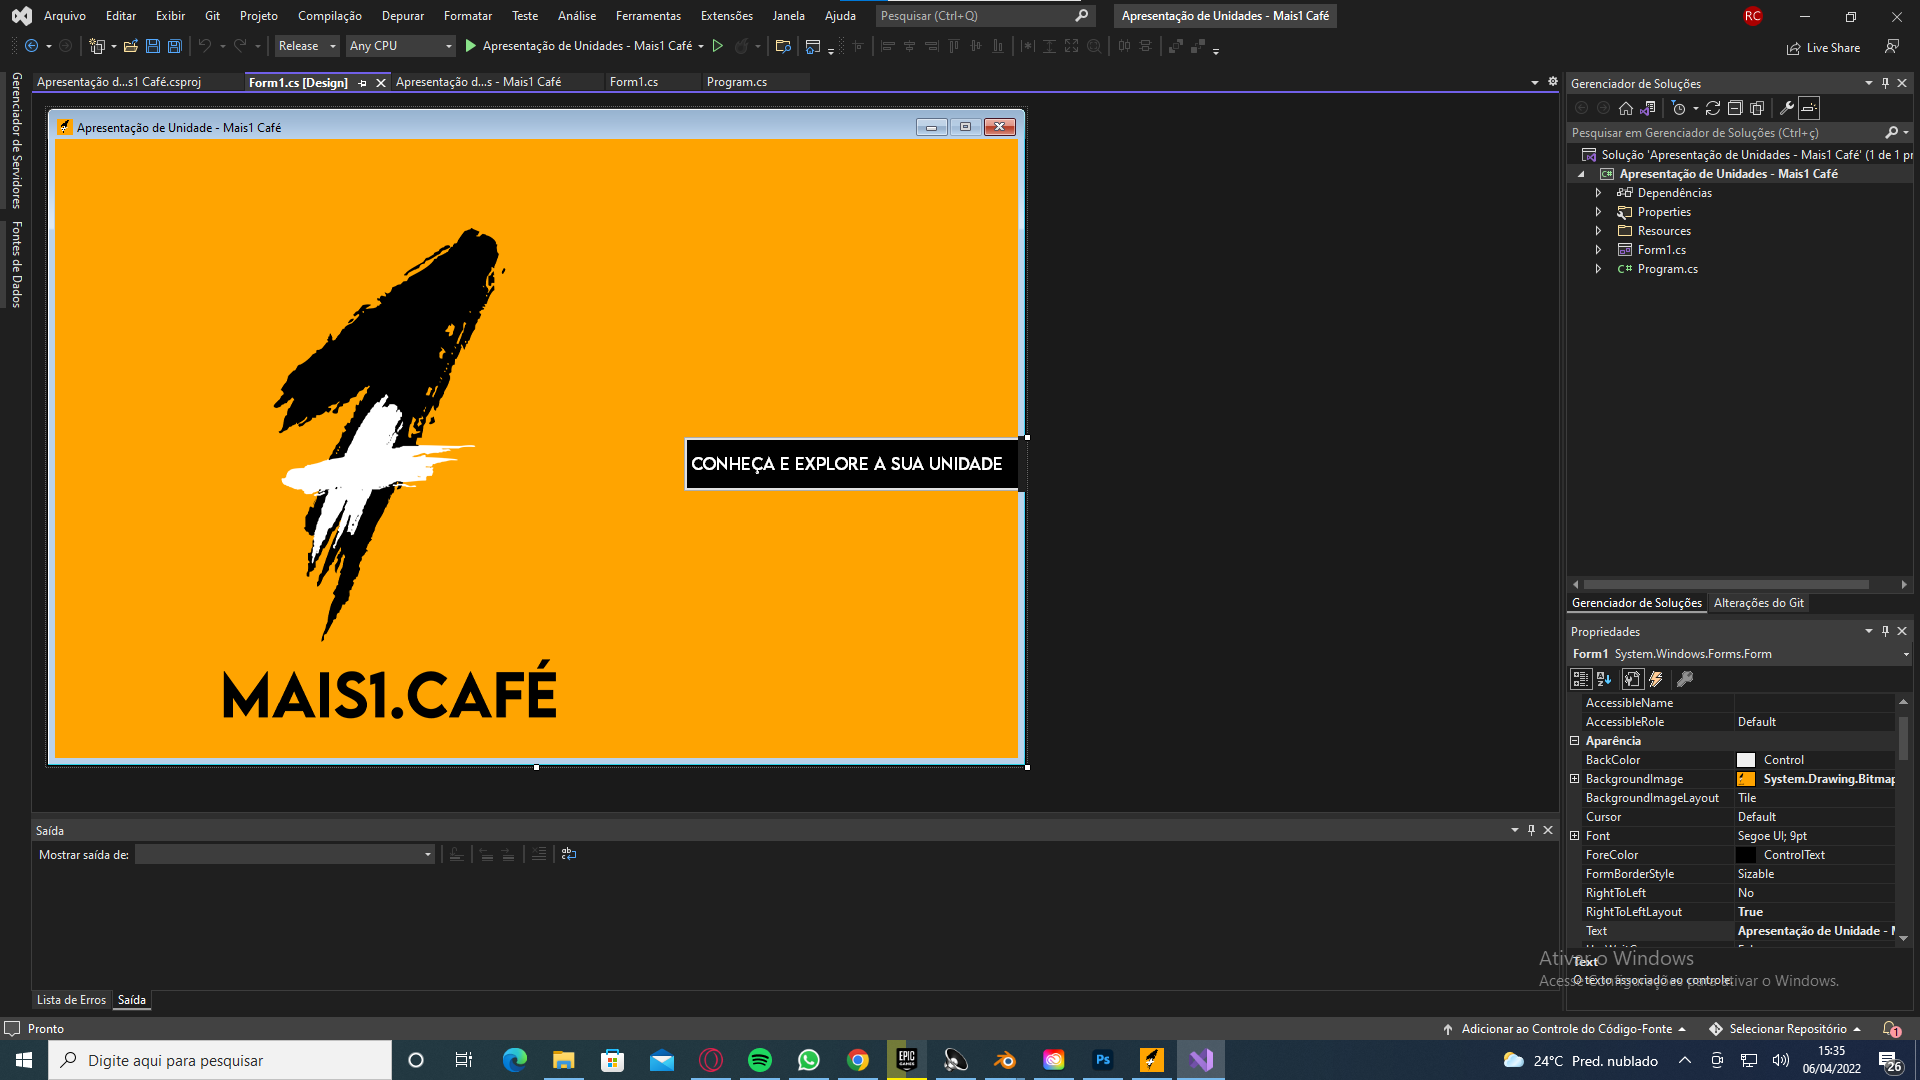Expand the Resources folder node
Screen dimensions: 1920x1080
pos(1598,231)
